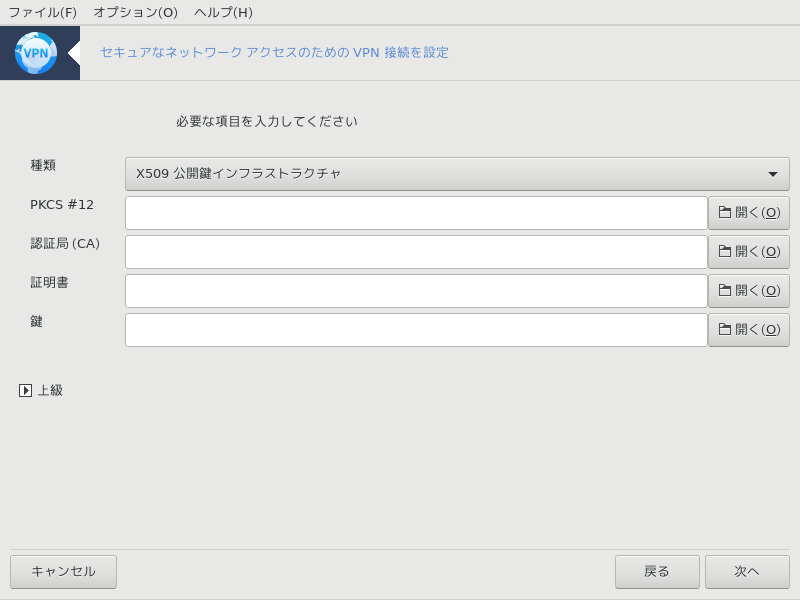Click folder icon beside PKCS #12 field
Image resolution: width=800 pixels, height=600 pixels.
724,212
